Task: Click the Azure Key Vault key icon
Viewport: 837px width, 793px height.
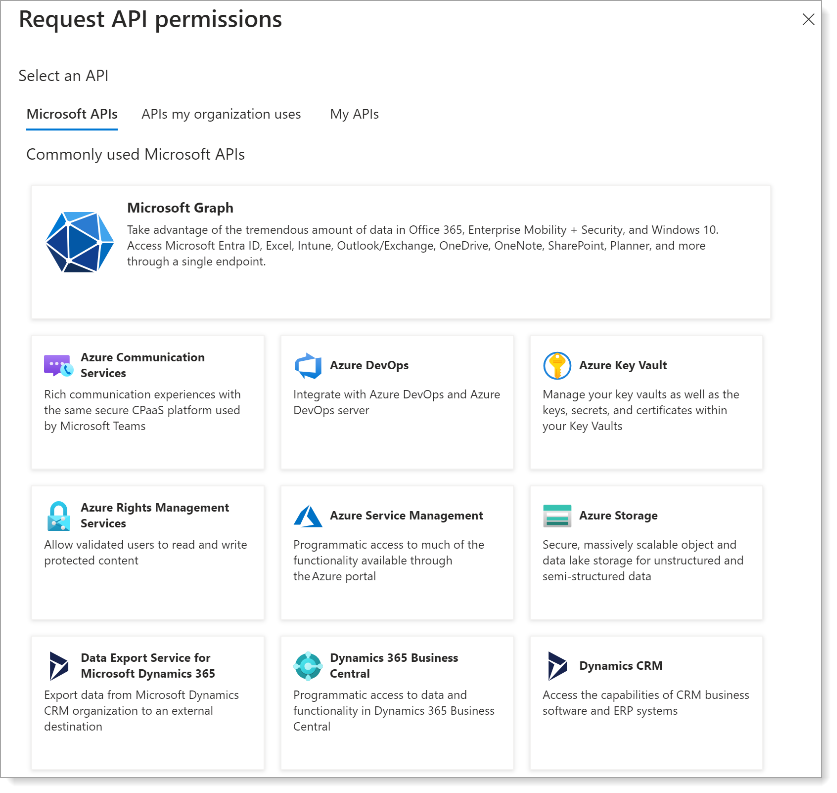Action: point(557,366)
